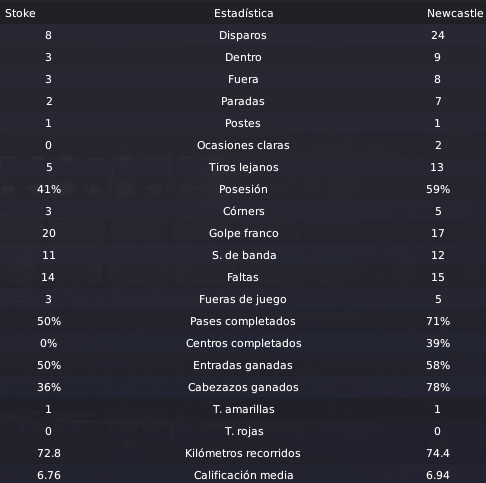Screen dimensions: 486x483
Task: Click the Pases completados label
Action: coord(243,321)
